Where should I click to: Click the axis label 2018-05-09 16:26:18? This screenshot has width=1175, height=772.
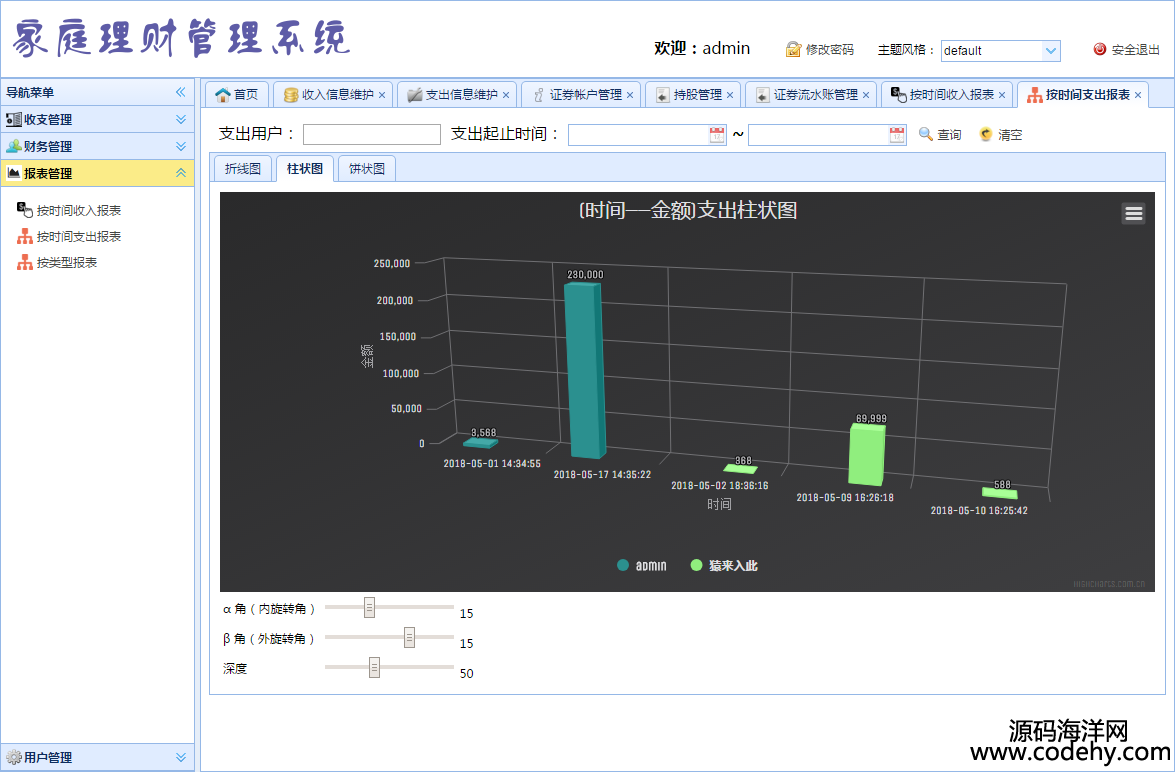[845, 498]
